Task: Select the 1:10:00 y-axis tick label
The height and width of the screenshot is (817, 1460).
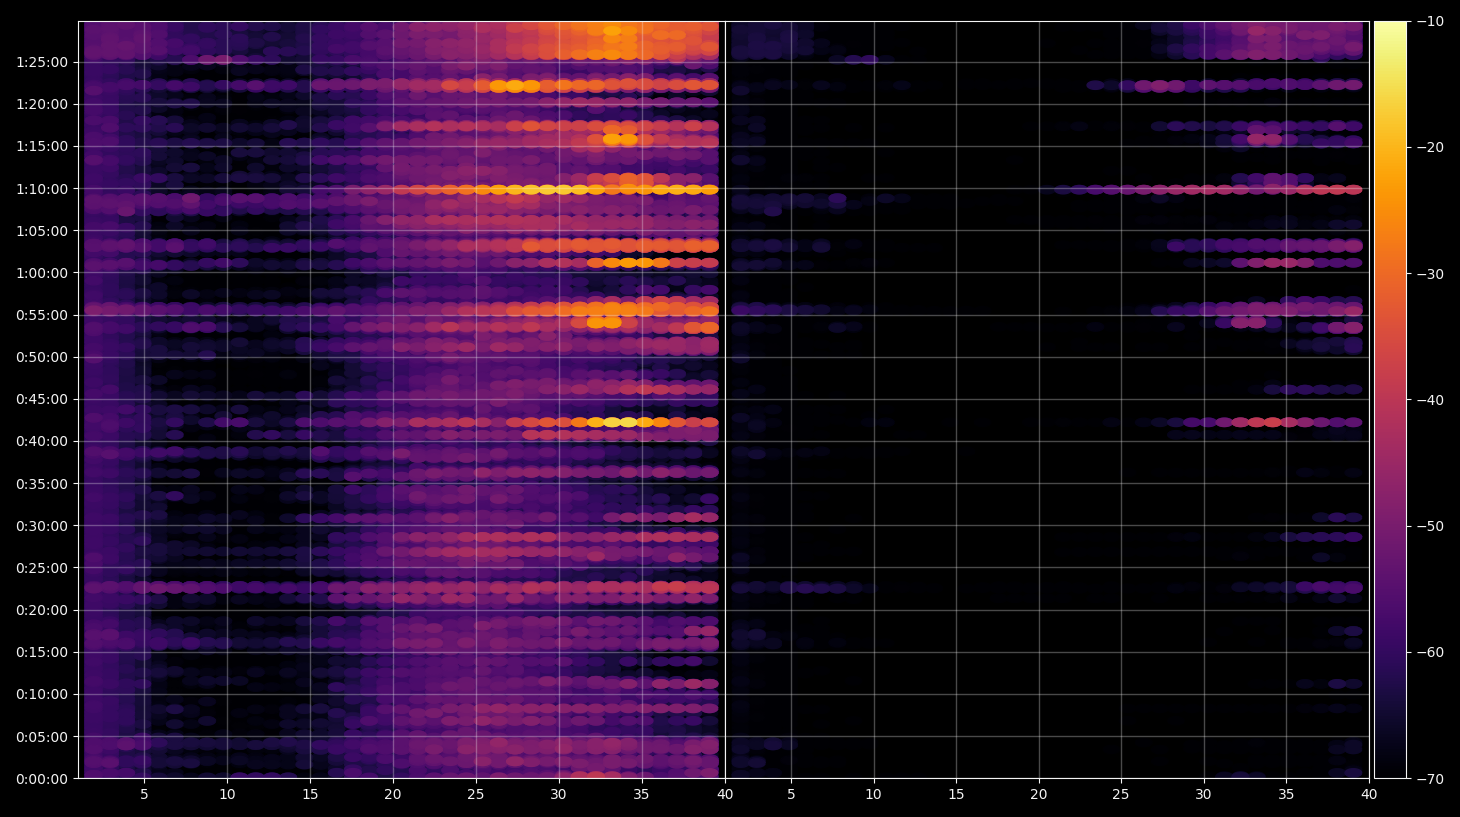Action: coord(42,189)
